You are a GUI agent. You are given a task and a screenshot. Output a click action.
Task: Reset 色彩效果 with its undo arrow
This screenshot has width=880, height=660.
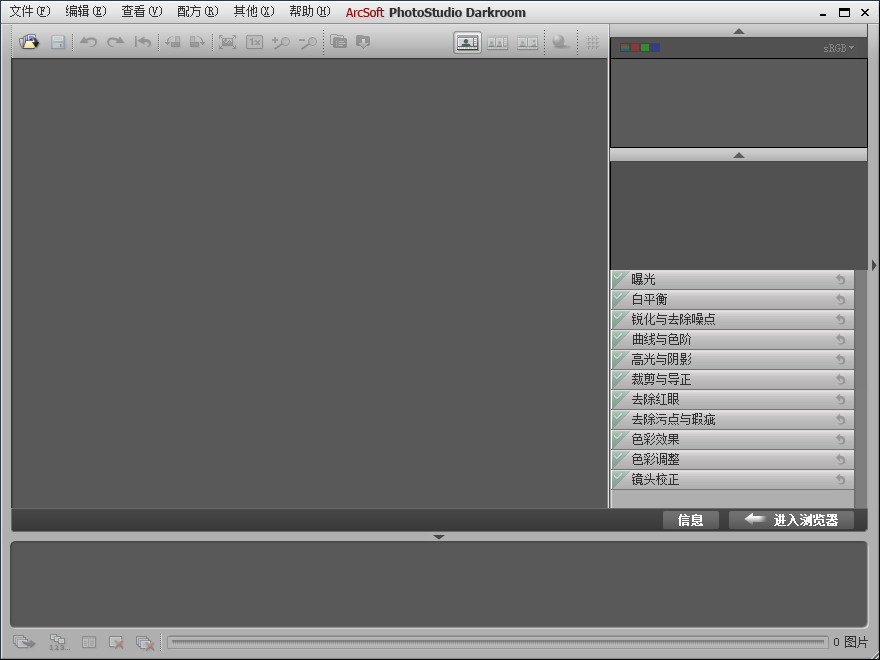pyautogui.click(x=840, y=440)
